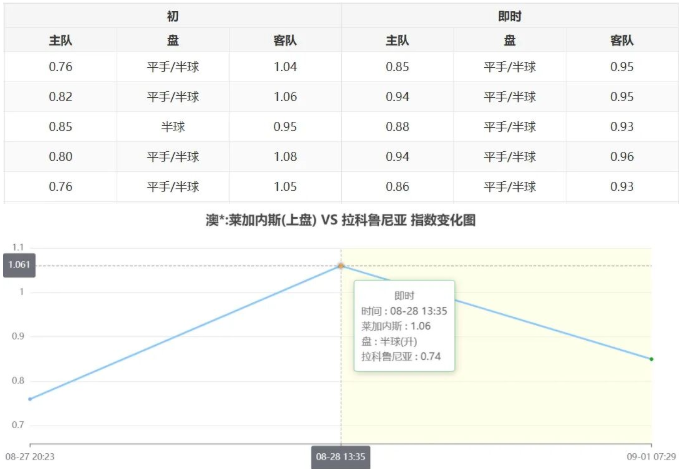This screenshot has height=469, width=679.
Task: Select the 即时 table header section
Action: pyautogui.click(x=509, y=17)
